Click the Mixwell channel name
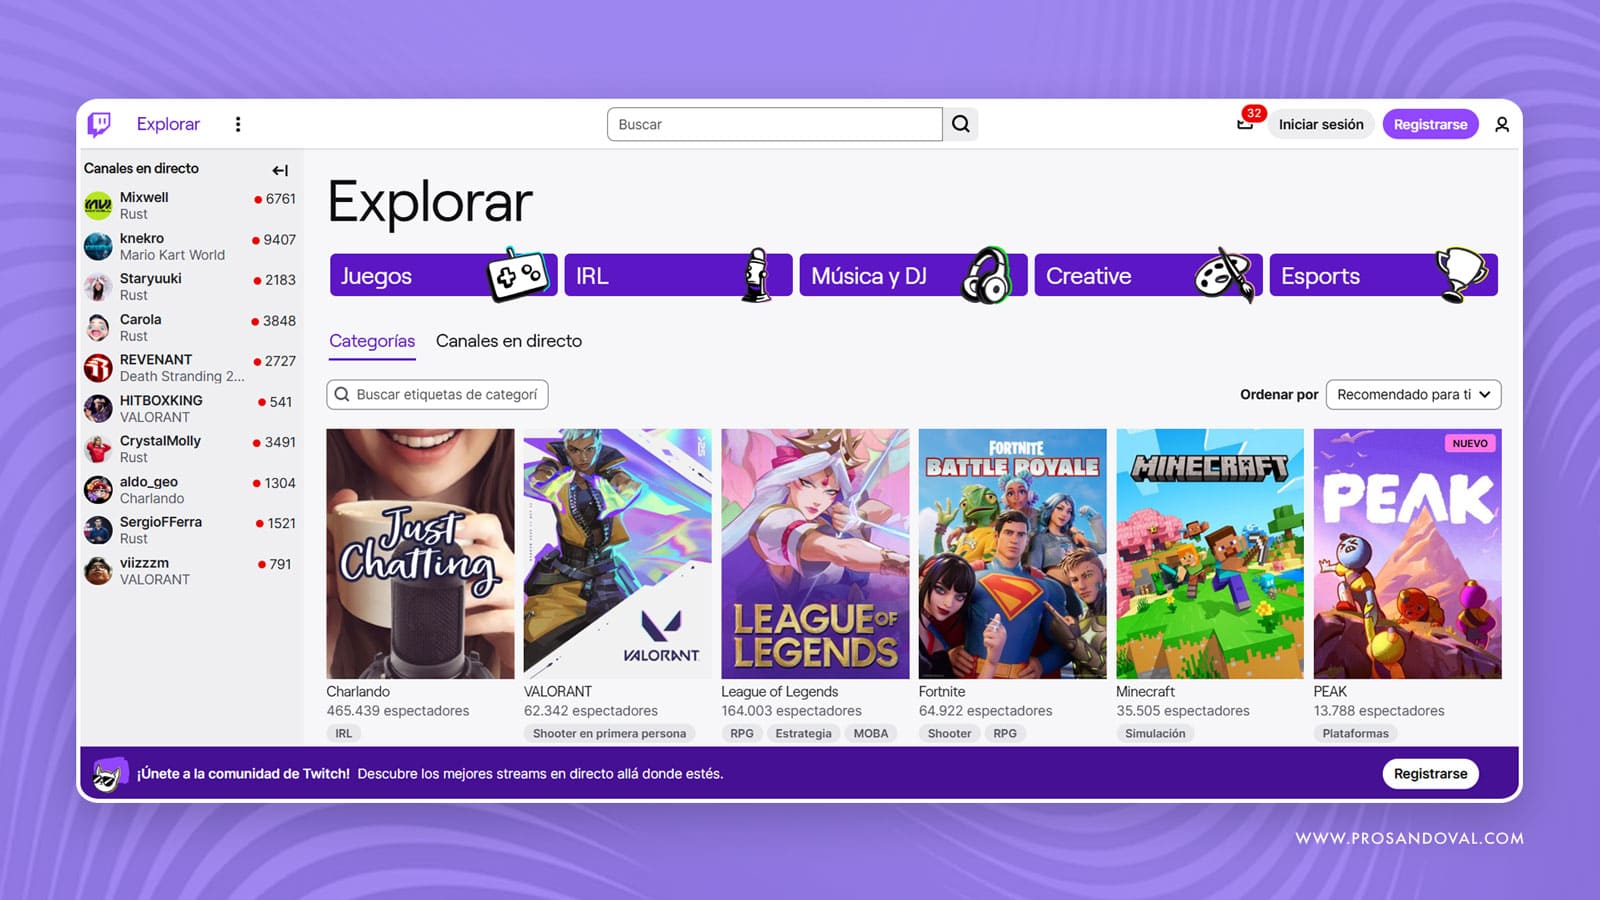1600x900 pixels. [x=144, y=197]
